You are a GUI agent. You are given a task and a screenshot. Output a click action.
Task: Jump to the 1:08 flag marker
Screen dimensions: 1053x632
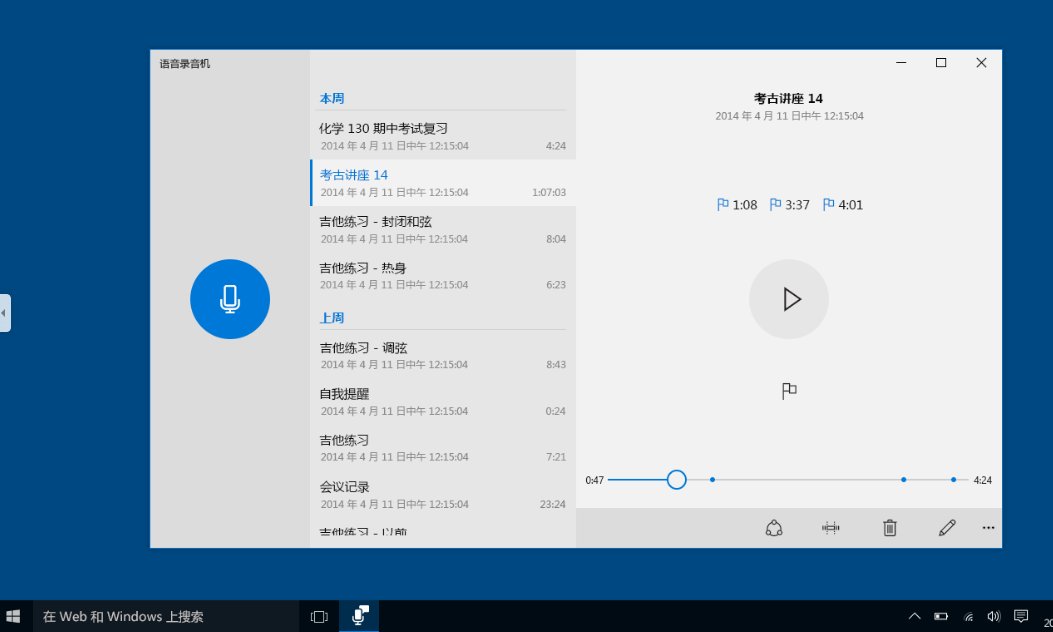pos(737,205)
